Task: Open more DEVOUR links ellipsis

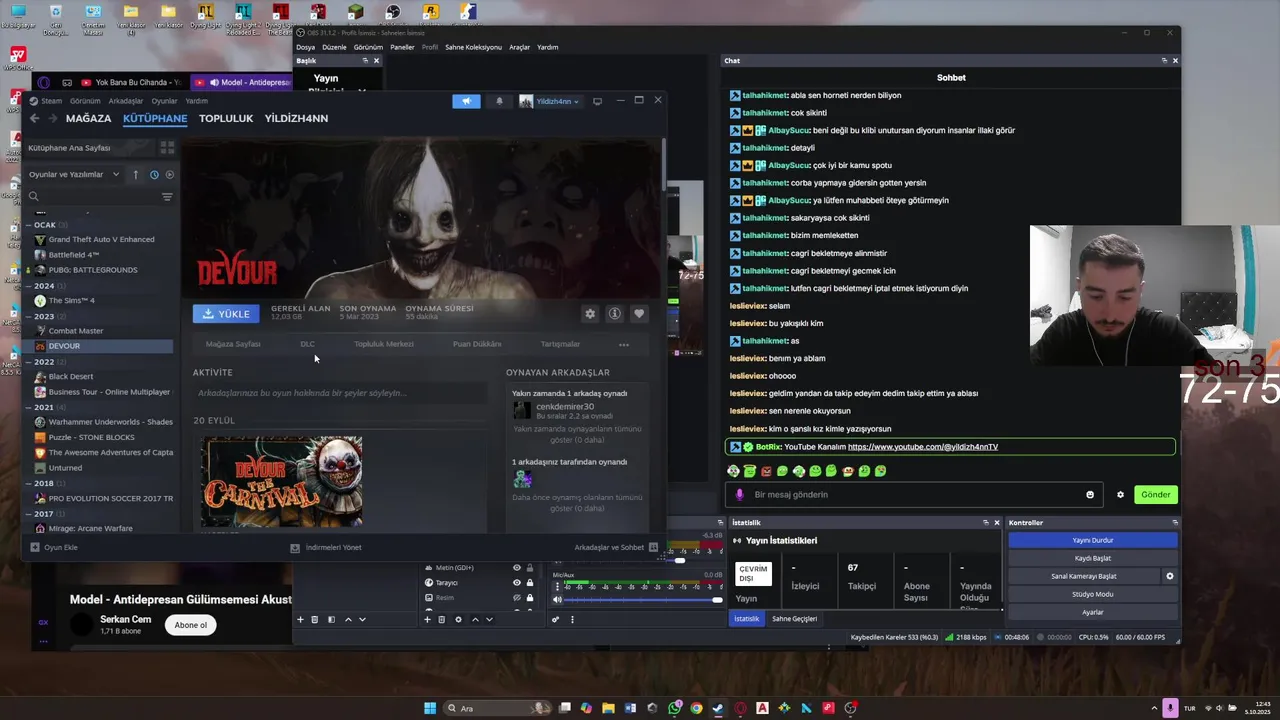Action: 624,344
